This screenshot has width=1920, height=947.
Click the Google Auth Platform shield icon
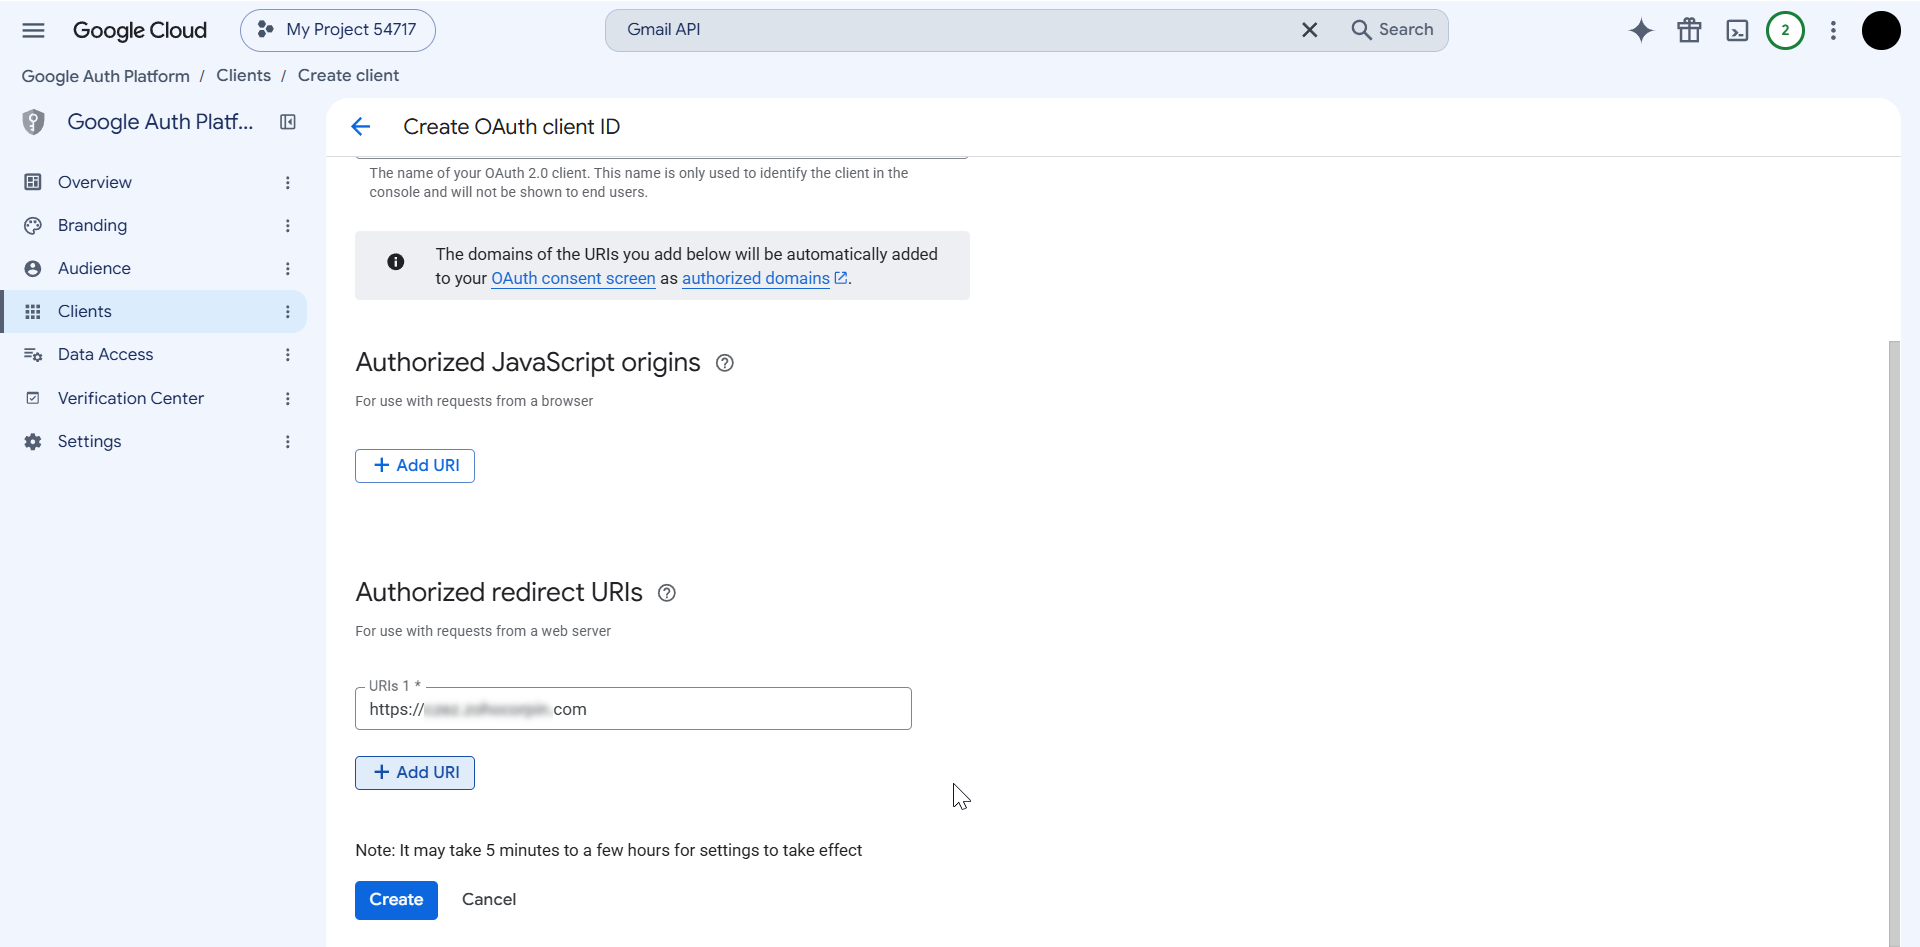(34, 122)
